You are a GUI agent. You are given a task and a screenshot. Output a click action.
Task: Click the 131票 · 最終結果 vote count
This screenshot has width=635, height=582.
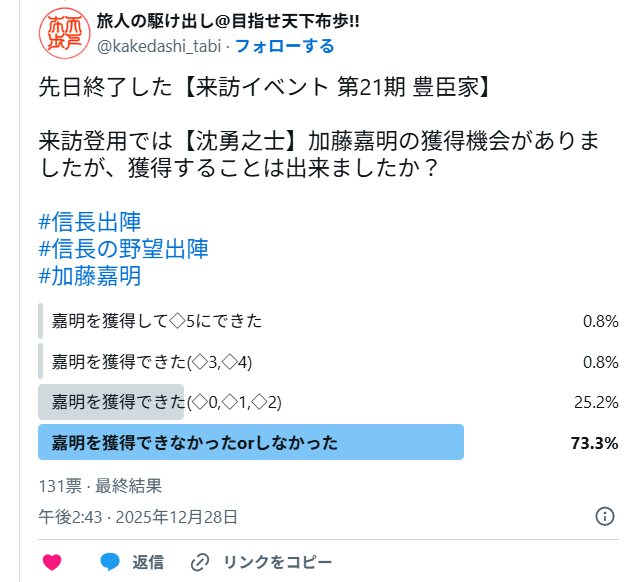click(100, 486)
